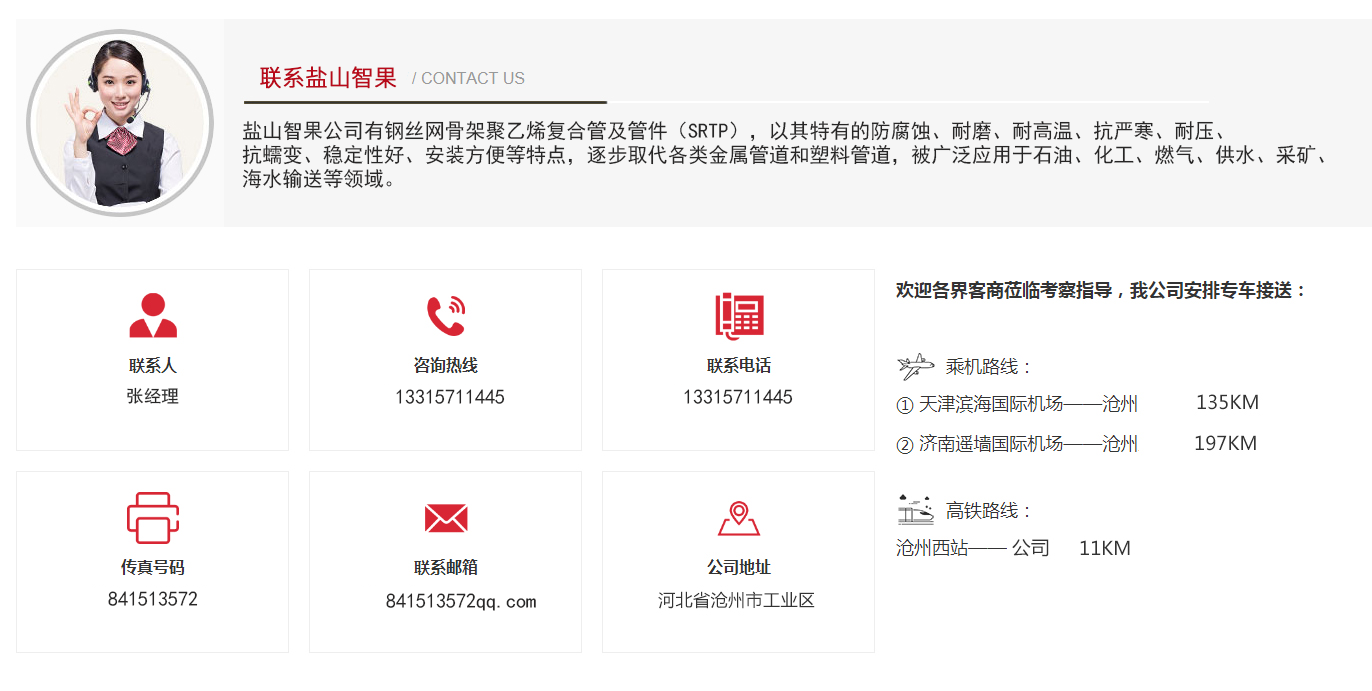The width and height of the screenshot is (1372, 691).
Task: Open the email address 841513572qq.com
Action: (460, 601)
